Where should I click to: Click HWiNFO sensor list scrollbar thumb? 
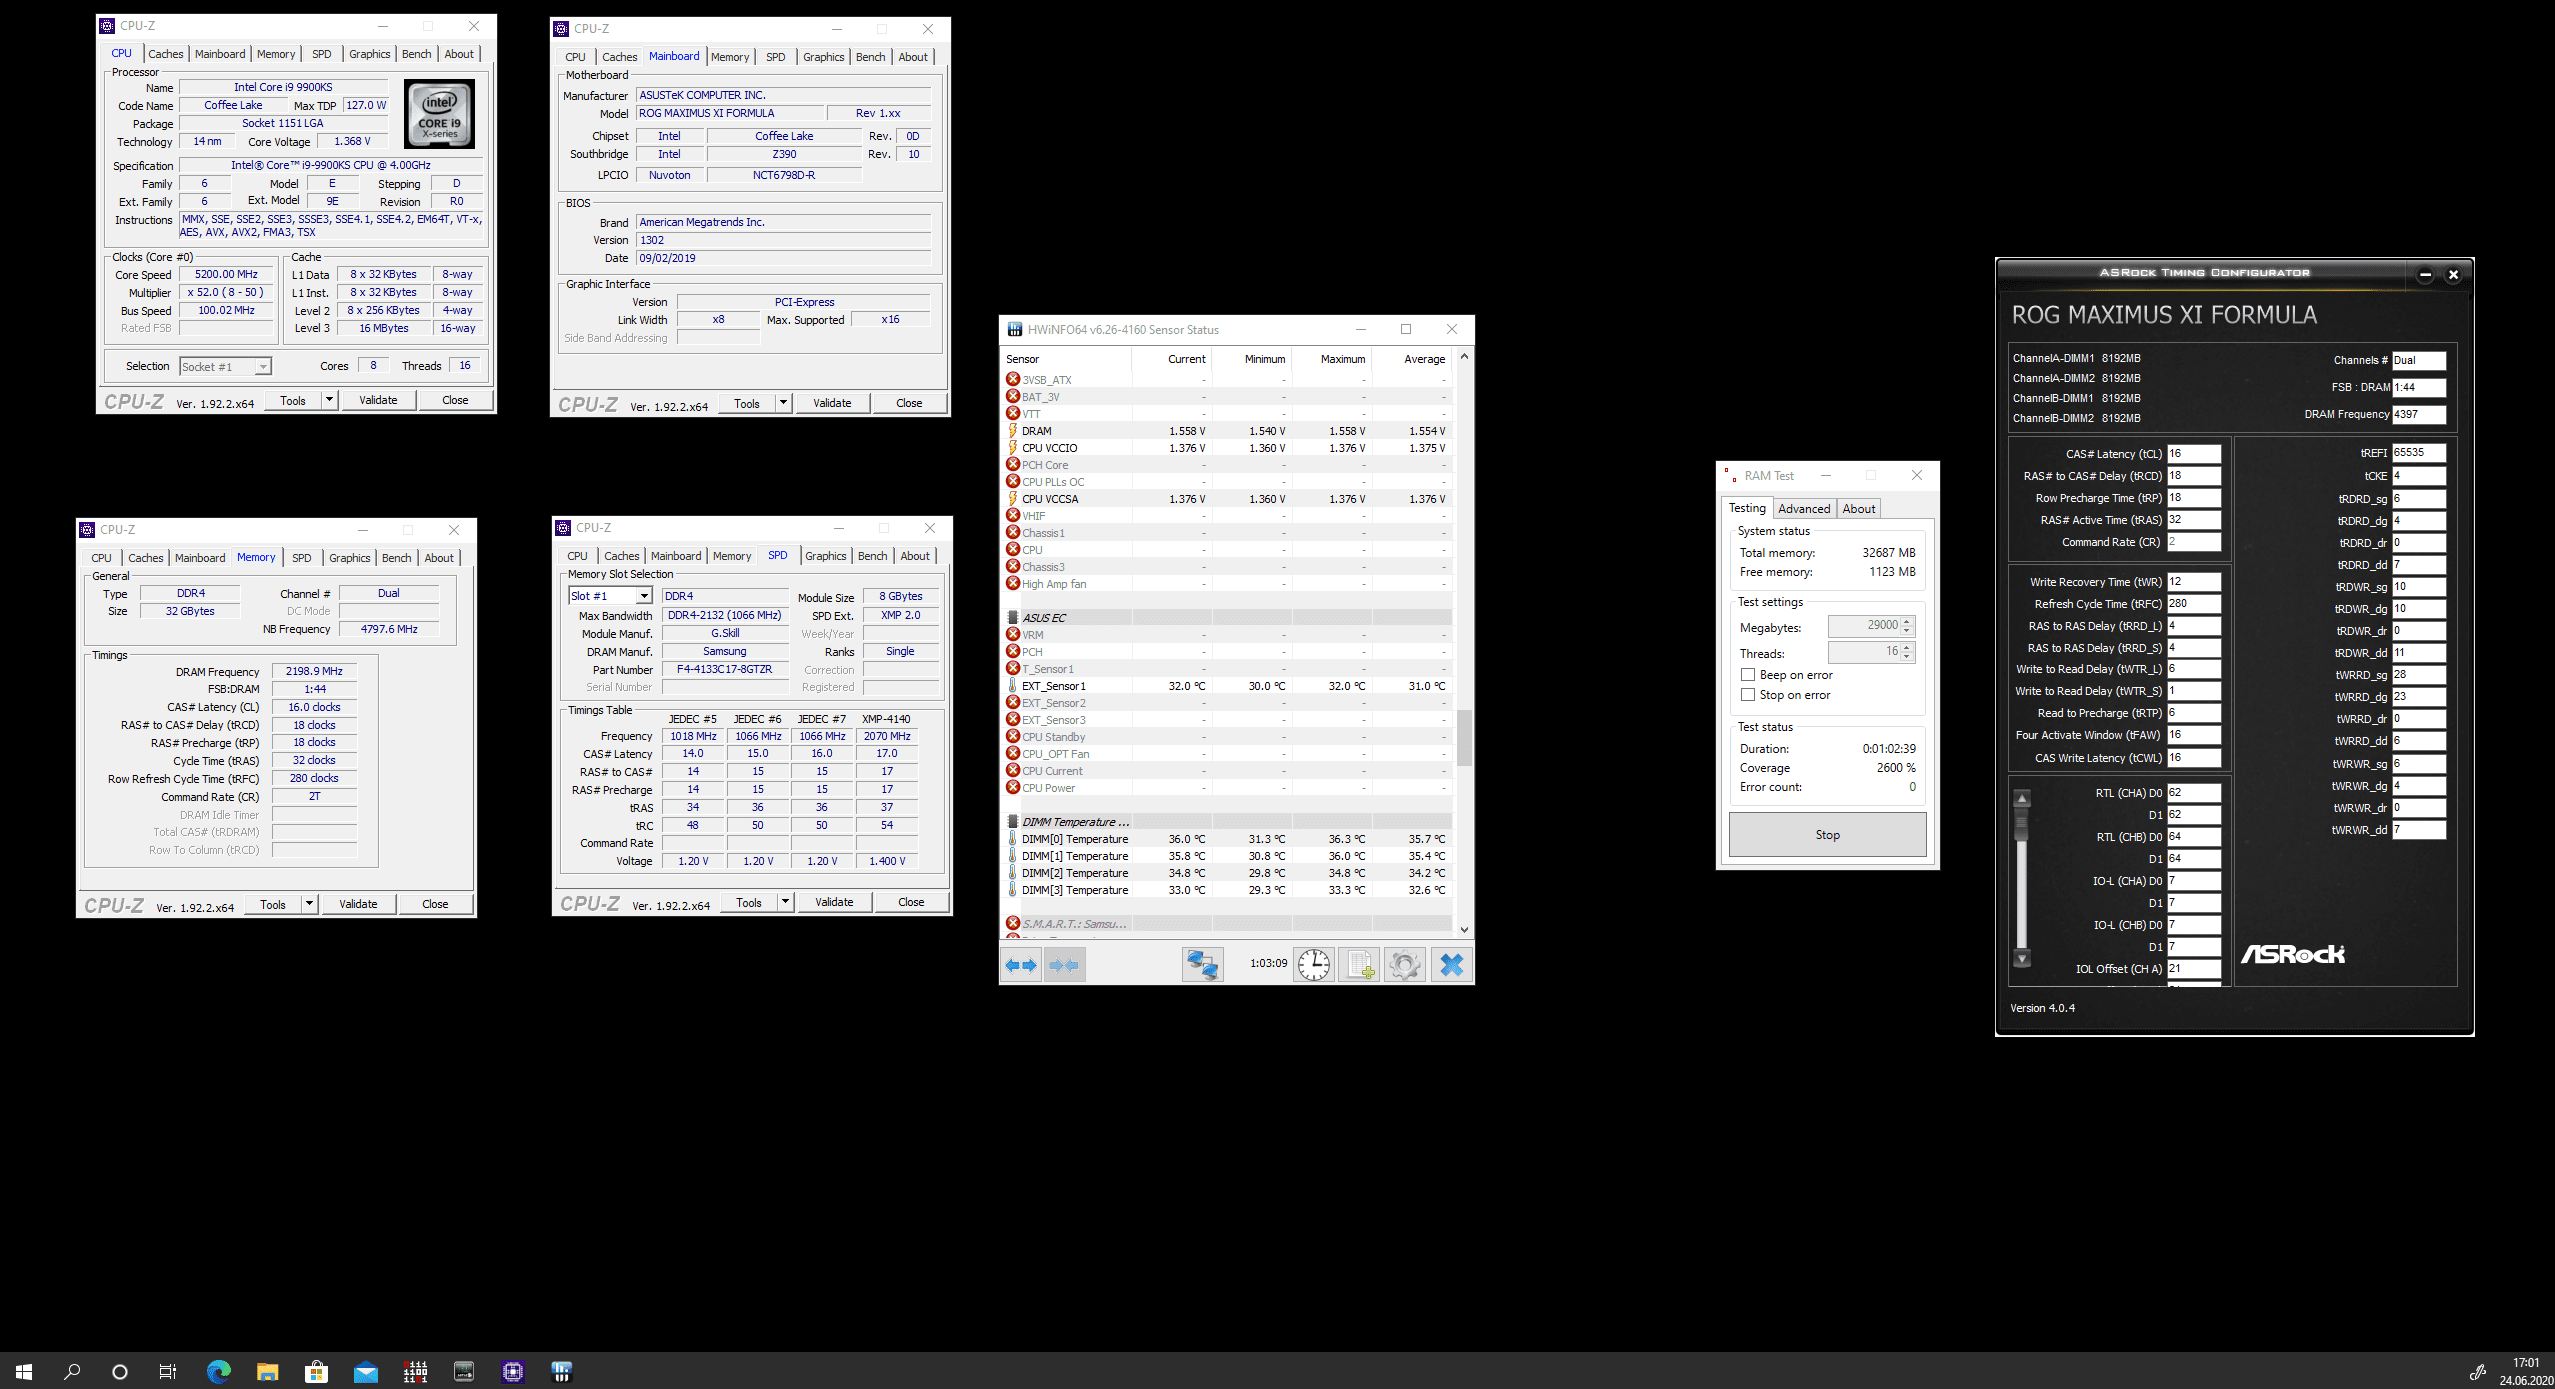(x=1464, y=737)
